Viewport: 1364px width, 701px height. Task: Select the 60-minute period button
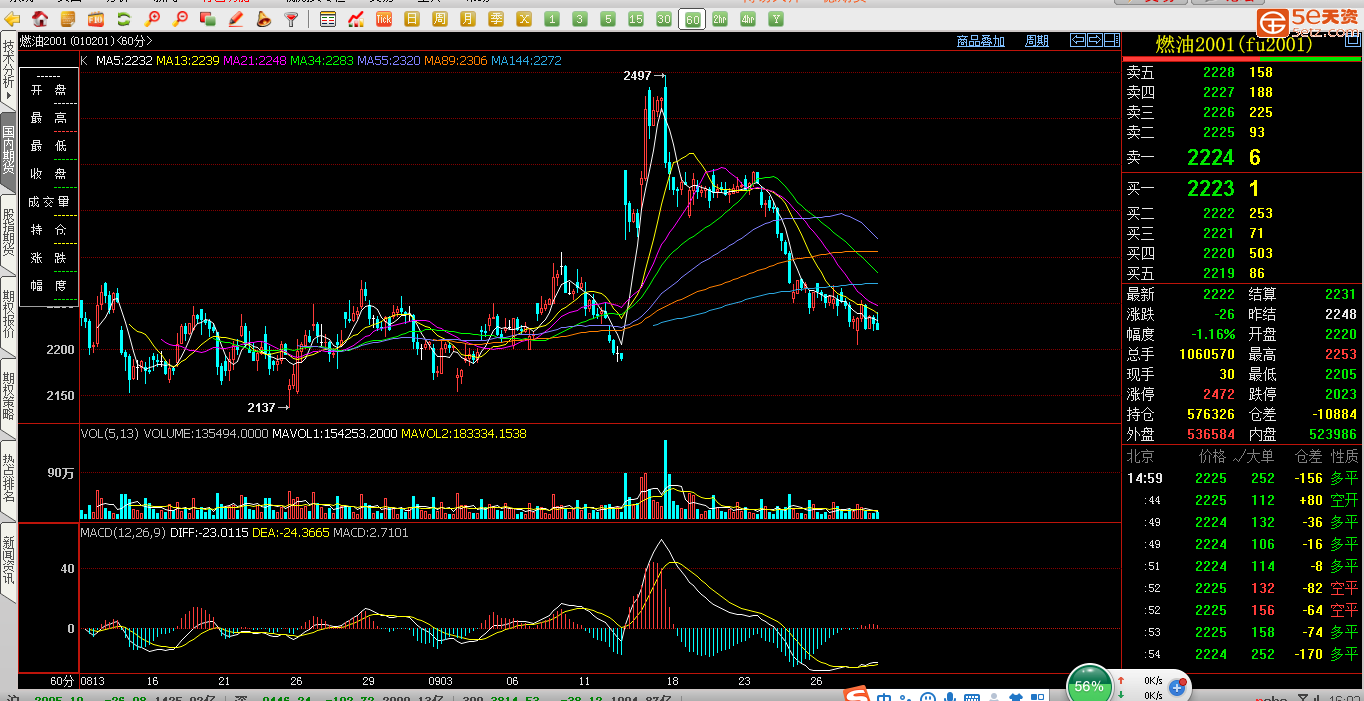pos(692,19)
